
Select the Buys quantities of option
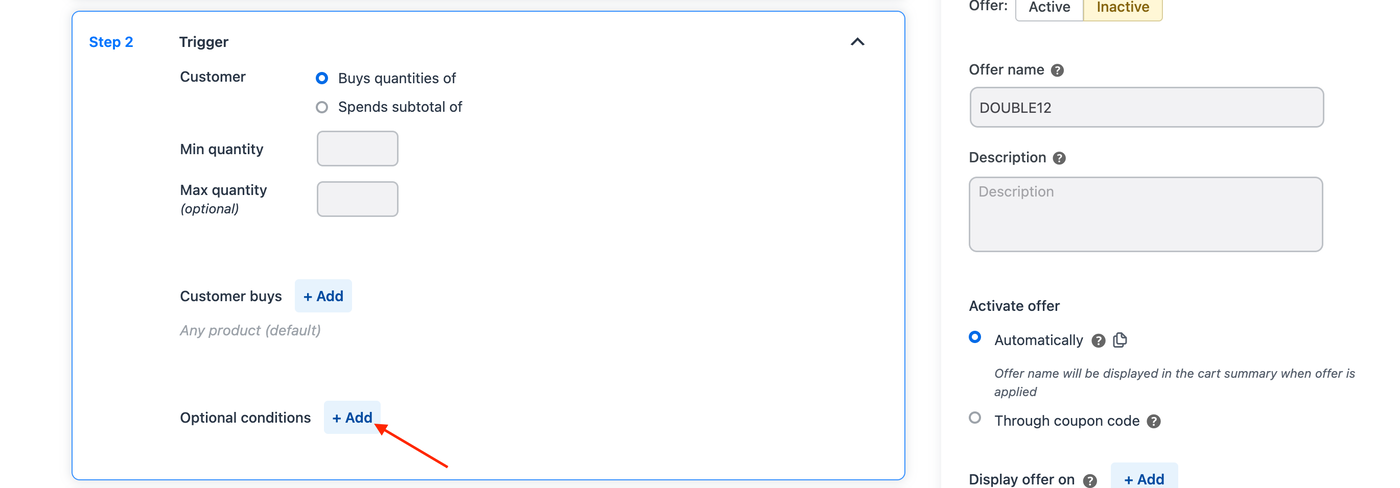tap(322, 78)
